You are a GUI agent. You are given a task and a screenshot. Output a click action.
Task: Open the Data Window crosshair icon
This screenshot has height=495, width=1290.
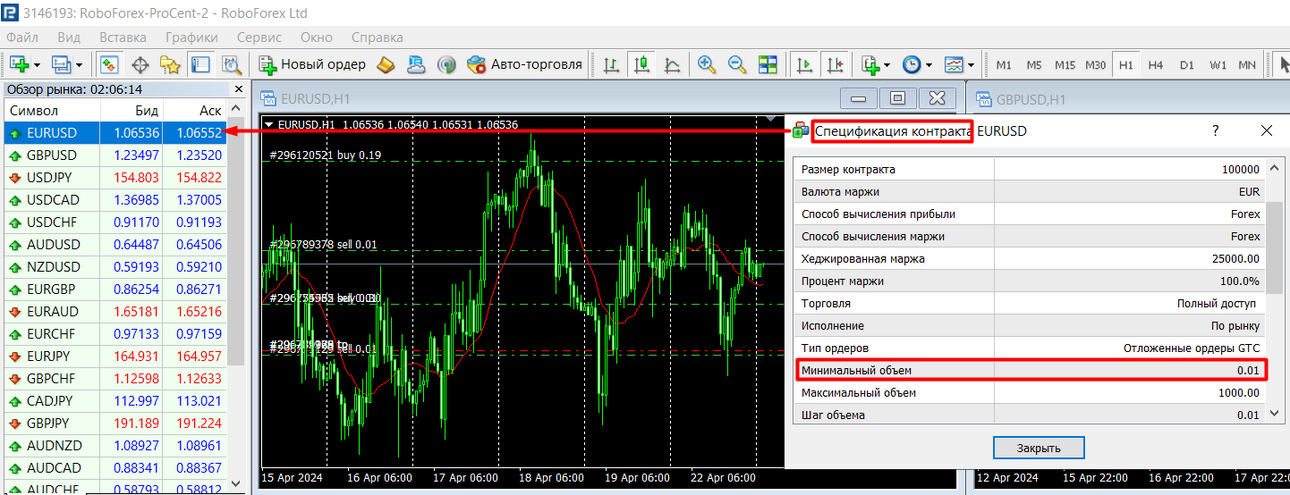coord(141,64)
